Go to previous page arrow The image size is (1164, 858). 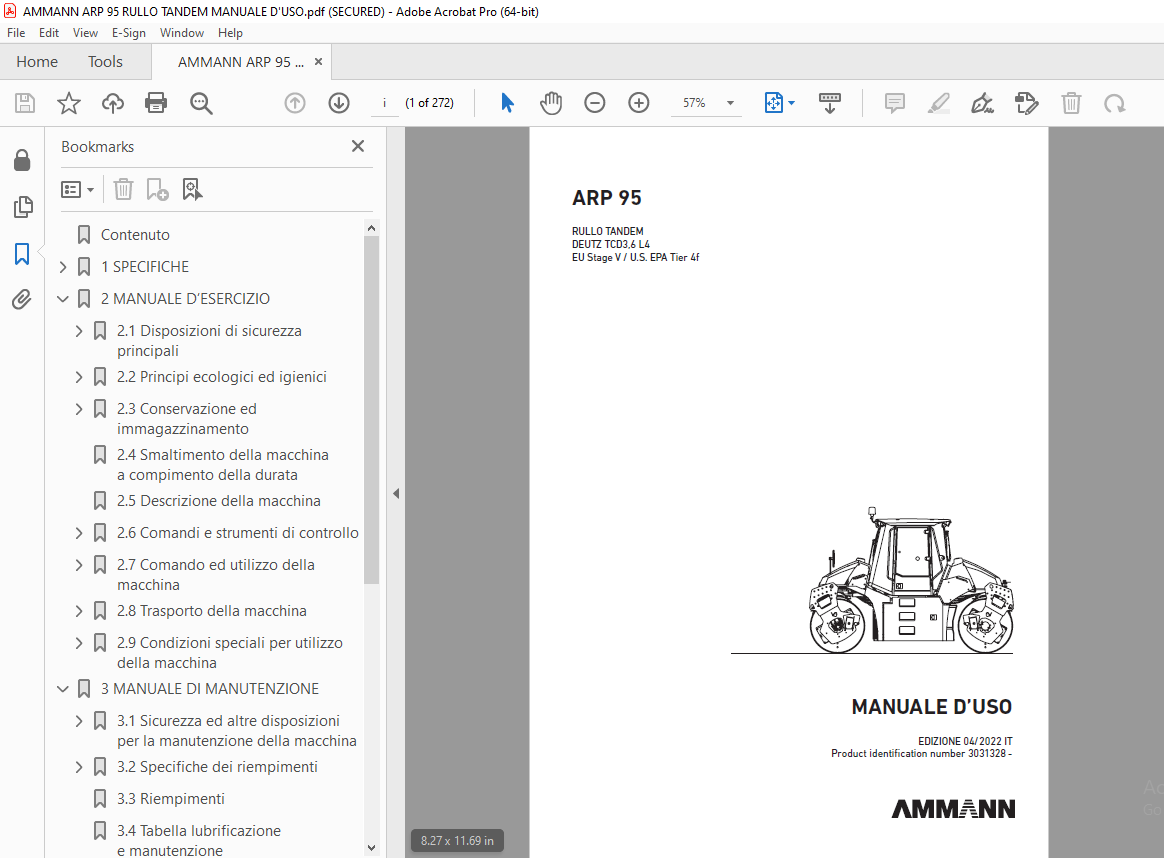click(x=295, y=103)
